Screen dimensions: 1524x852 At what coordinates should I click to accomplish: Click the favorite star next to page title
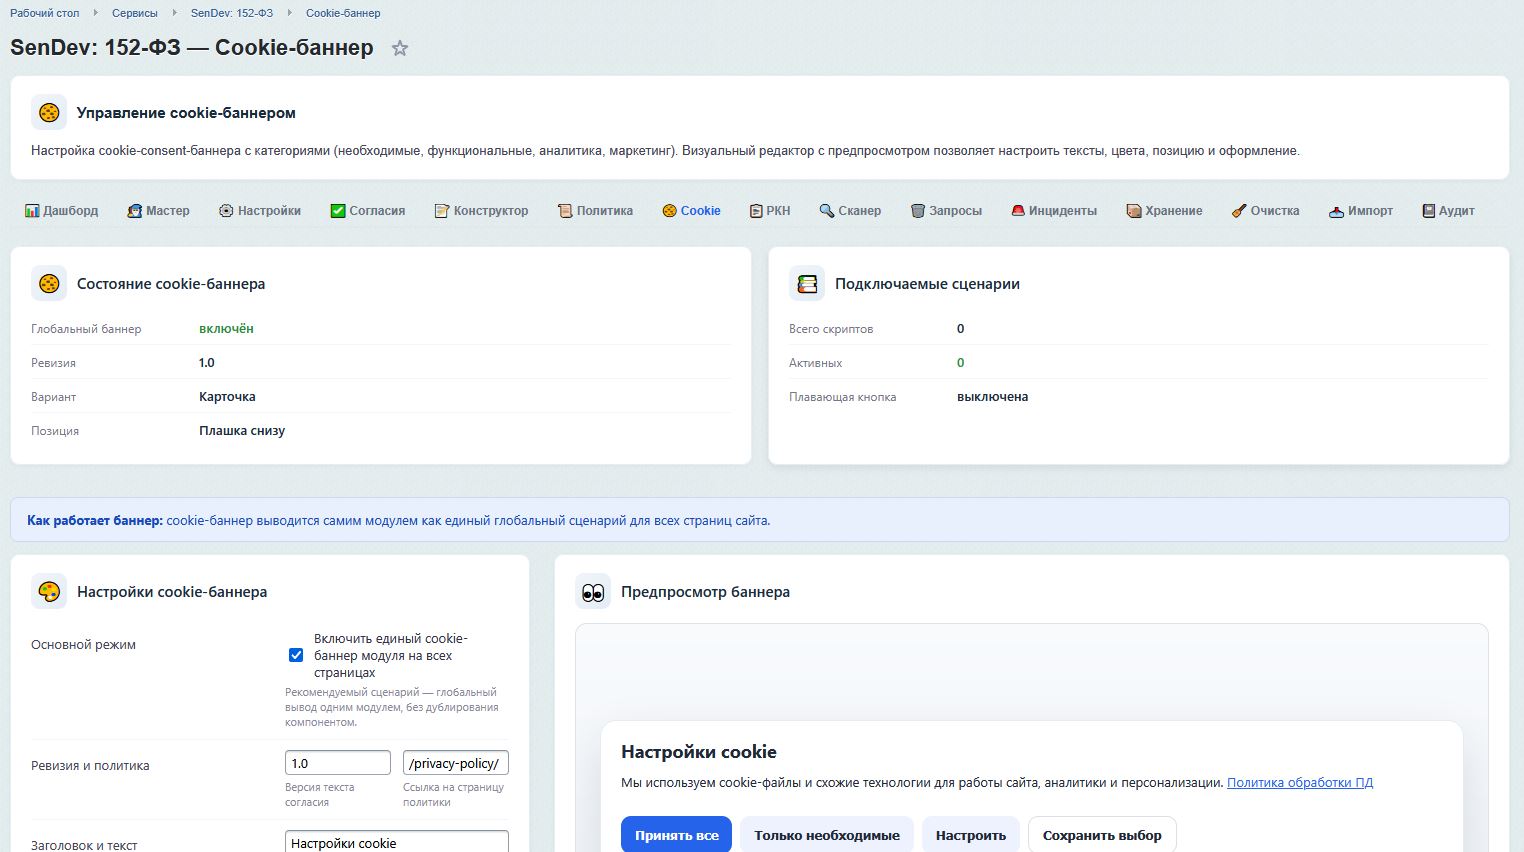point(400,48)
